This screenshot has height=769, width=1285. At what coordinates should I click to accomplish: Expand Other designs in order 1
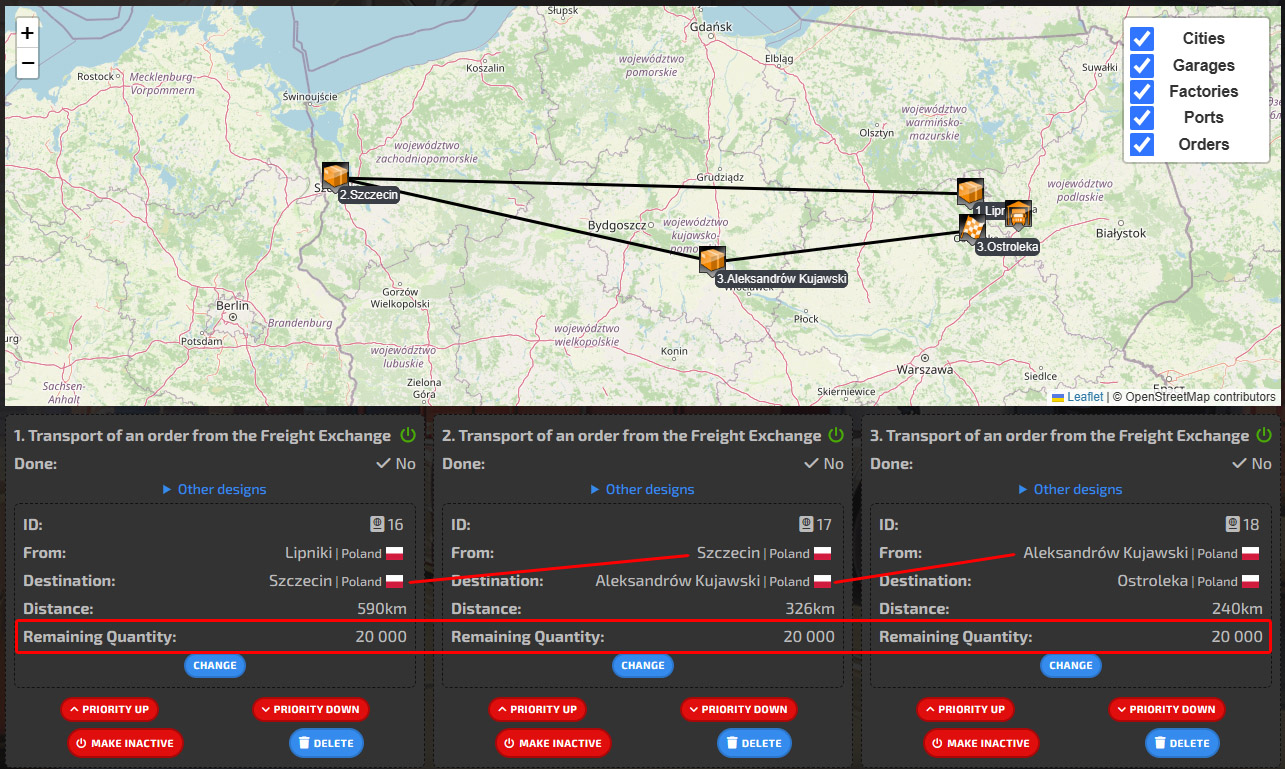215,489
